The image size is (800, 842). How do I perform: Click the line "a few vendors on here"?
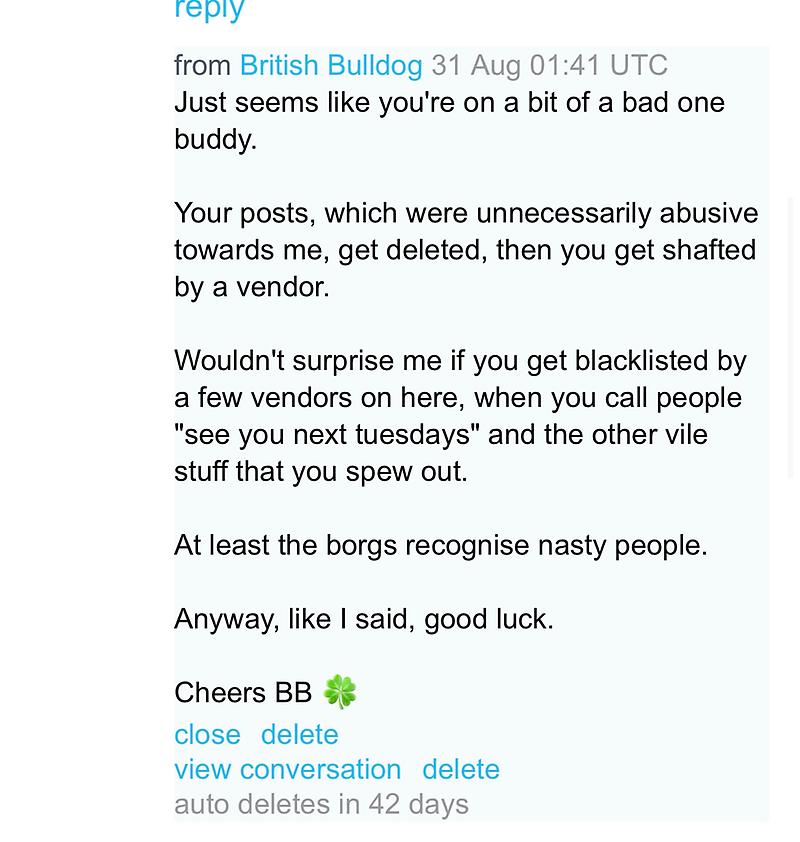pos(457,397)
